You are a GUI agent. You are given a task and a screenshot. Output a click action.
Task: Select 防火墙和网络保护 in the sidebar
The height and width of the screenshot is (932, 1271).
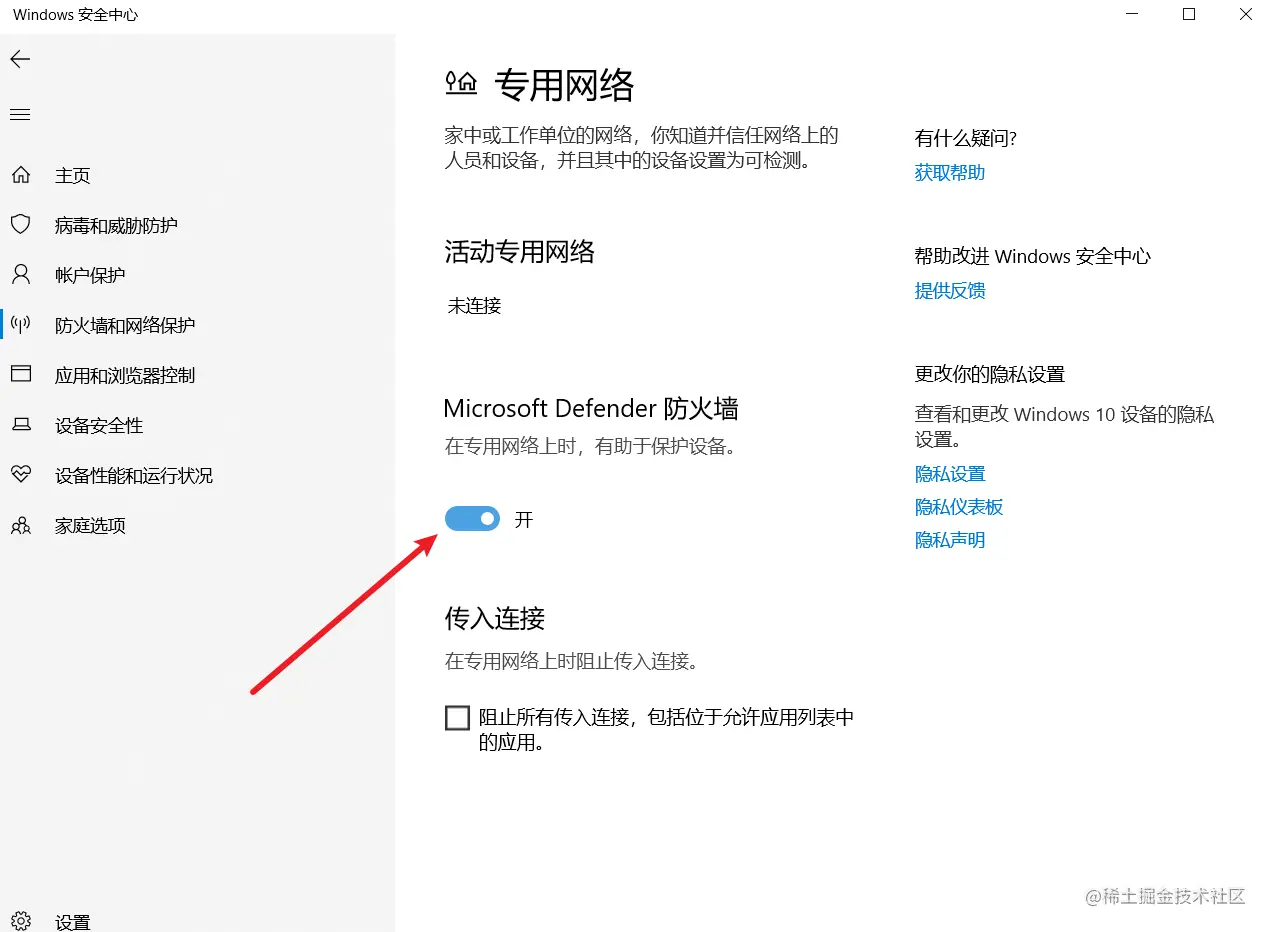[x=125, y=326]
